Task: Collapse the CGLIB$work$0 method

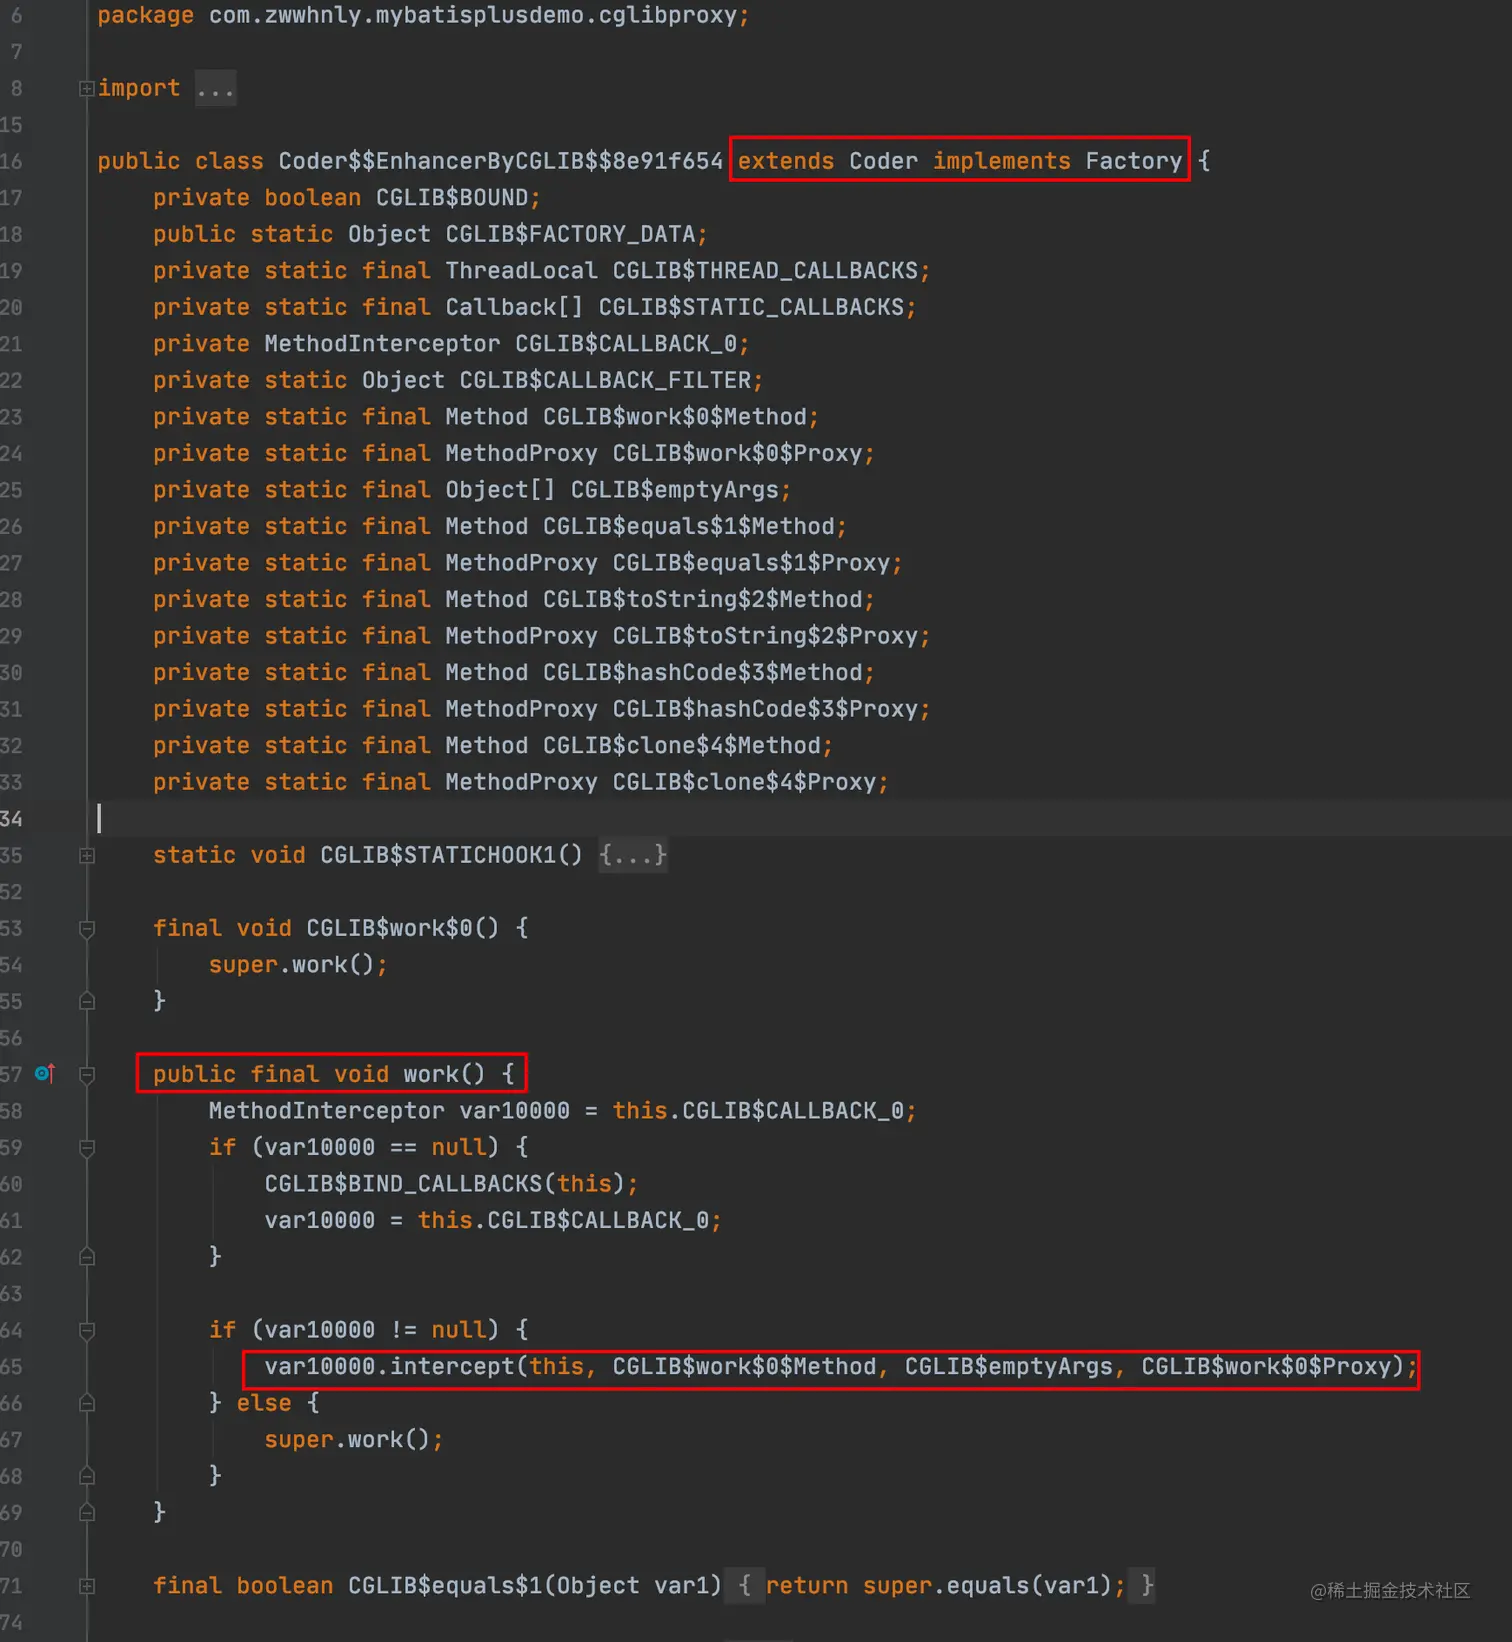Action: coord(87,929)
